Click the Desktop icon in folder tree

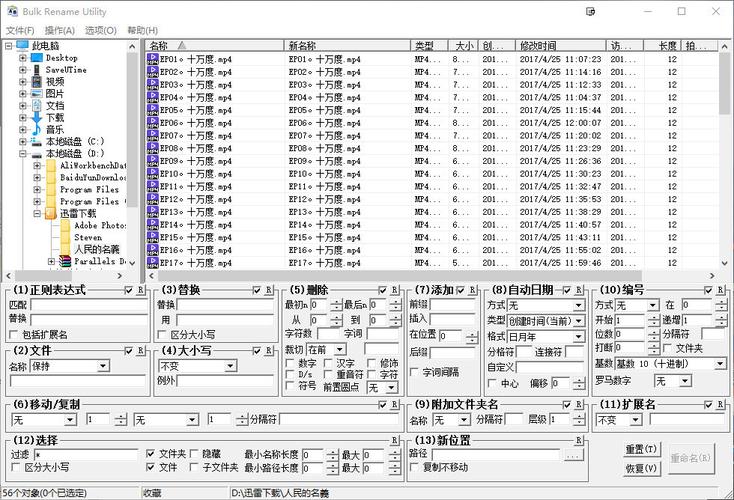[x=37, y=58]
